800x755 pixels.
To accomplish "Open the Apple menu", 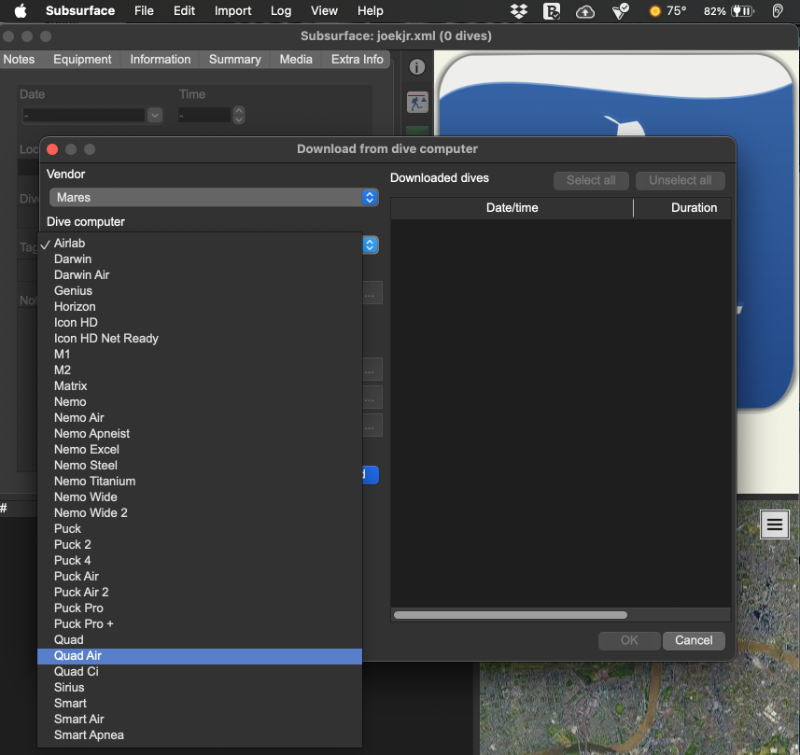I will 20,11.
